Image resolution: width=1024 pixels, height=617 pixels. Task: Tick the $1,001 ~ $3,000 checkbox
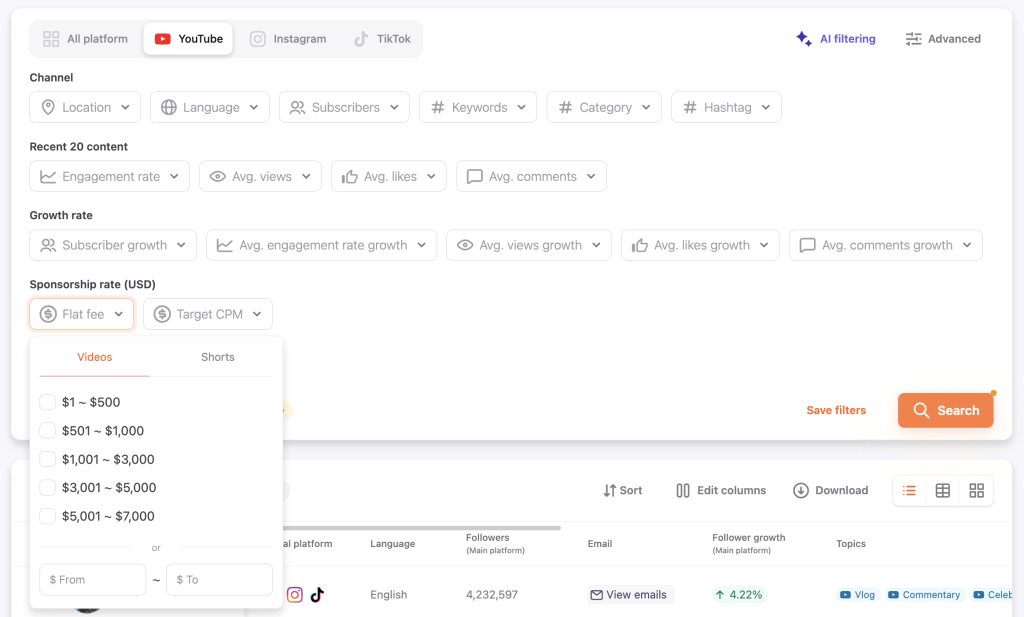tap(47, 459)
